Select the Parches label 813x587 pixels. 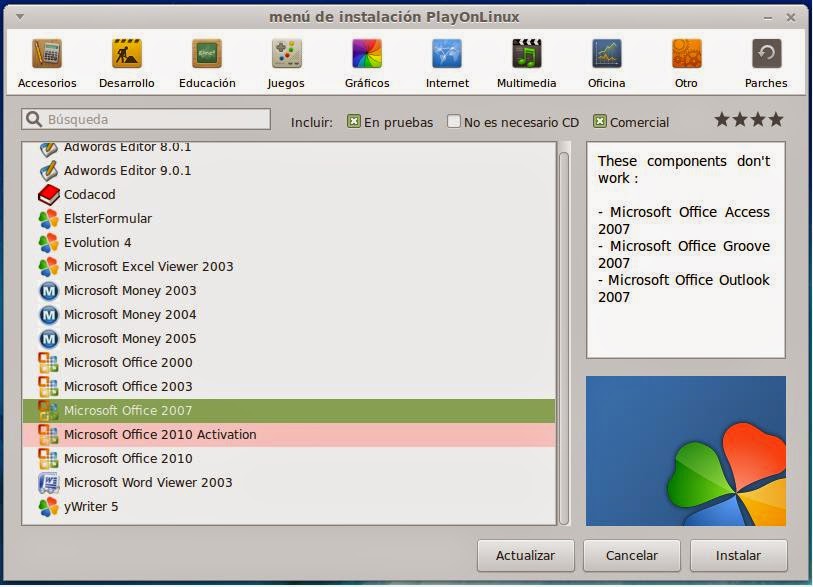point(766,83)
